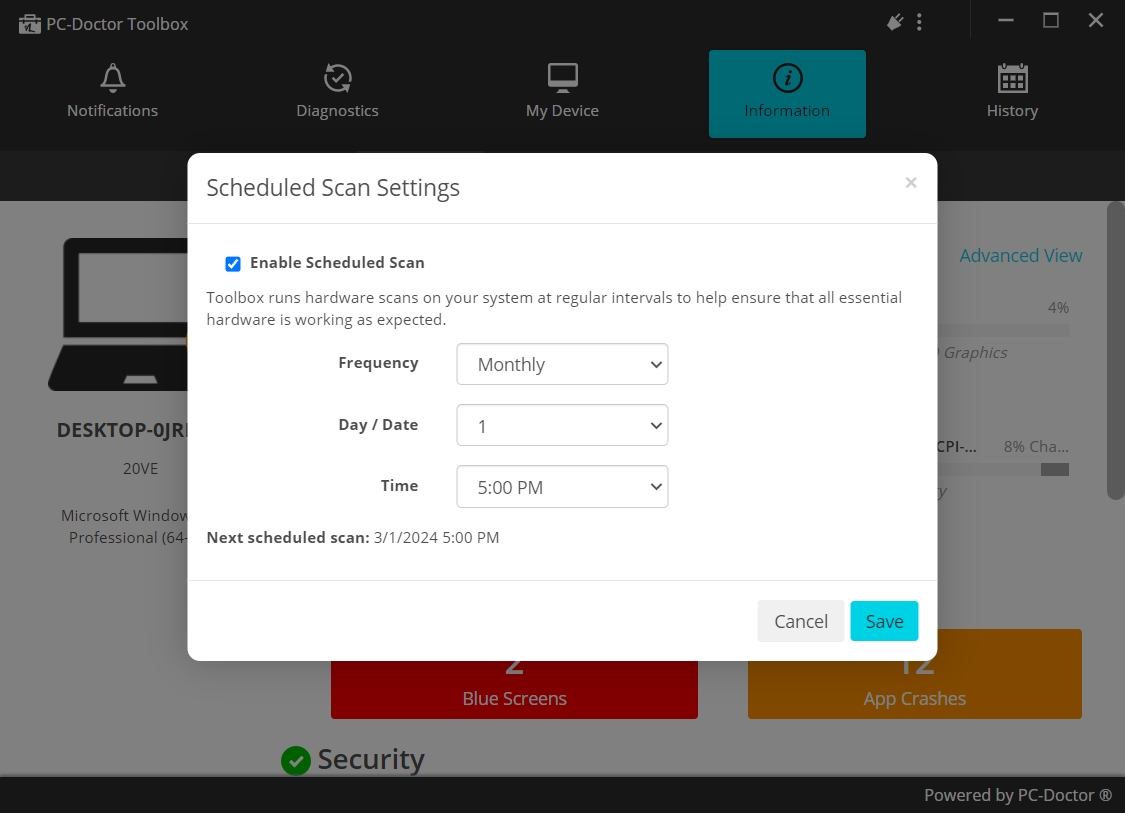Viewport: 1125px width, 813px height.
Task: Open the Frequency dropdown set to Monthly
Action: point(562,364)
